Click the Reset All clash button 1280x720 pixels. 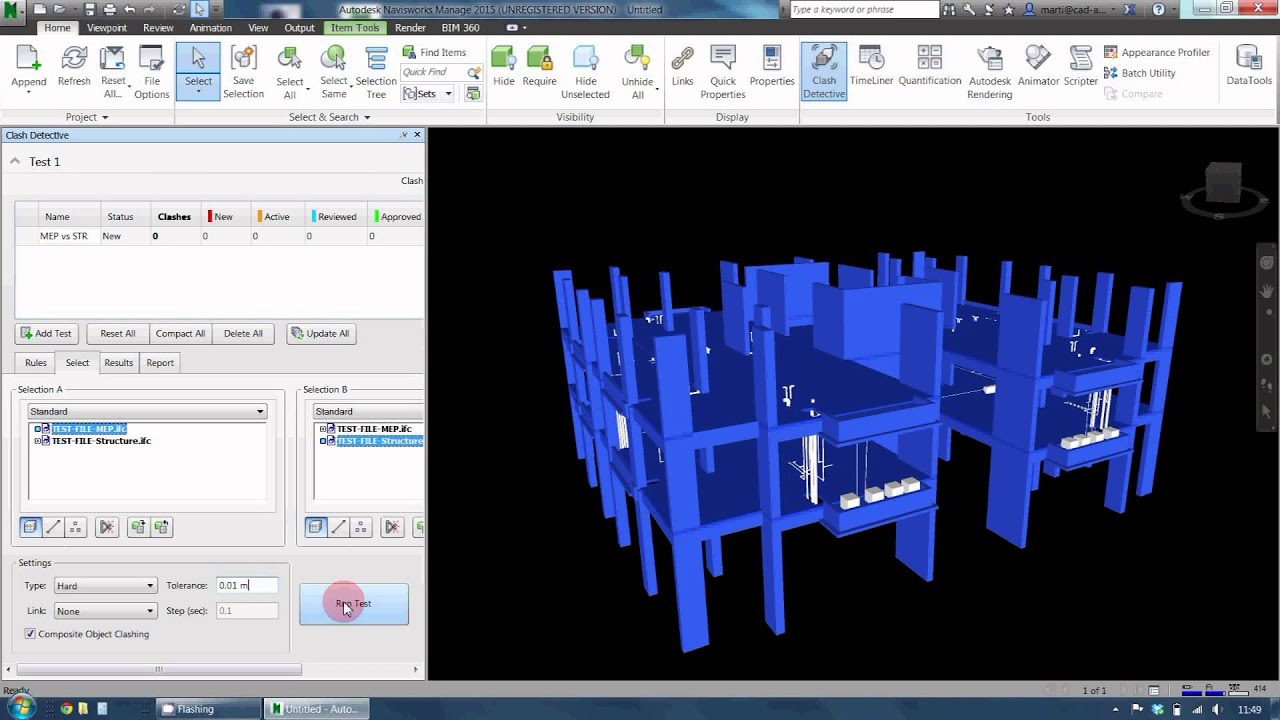[x=117, y=333]
